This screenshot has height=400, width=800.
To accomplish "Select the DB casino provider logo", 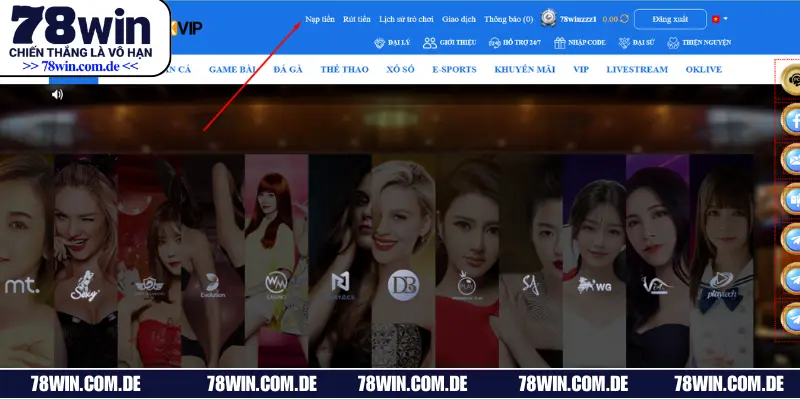I will click(x=402, y=283).
